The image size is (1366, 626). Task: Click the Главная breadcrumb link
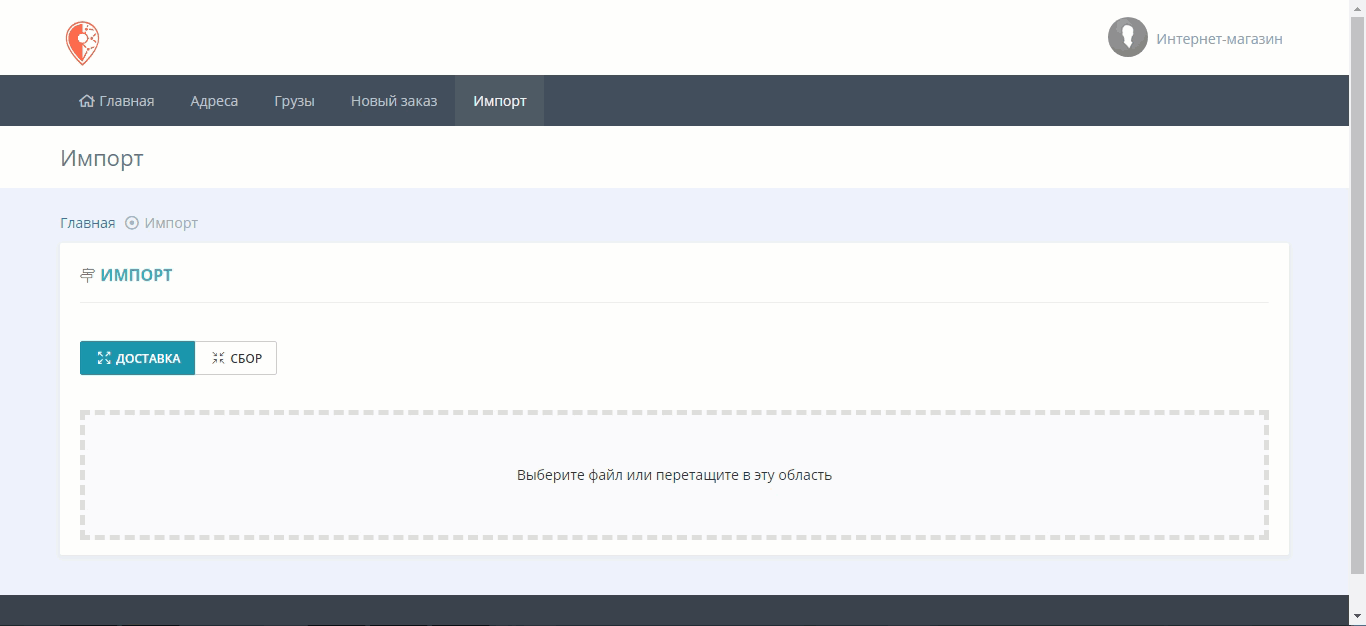pyautogui.click(x=88, y=223)
